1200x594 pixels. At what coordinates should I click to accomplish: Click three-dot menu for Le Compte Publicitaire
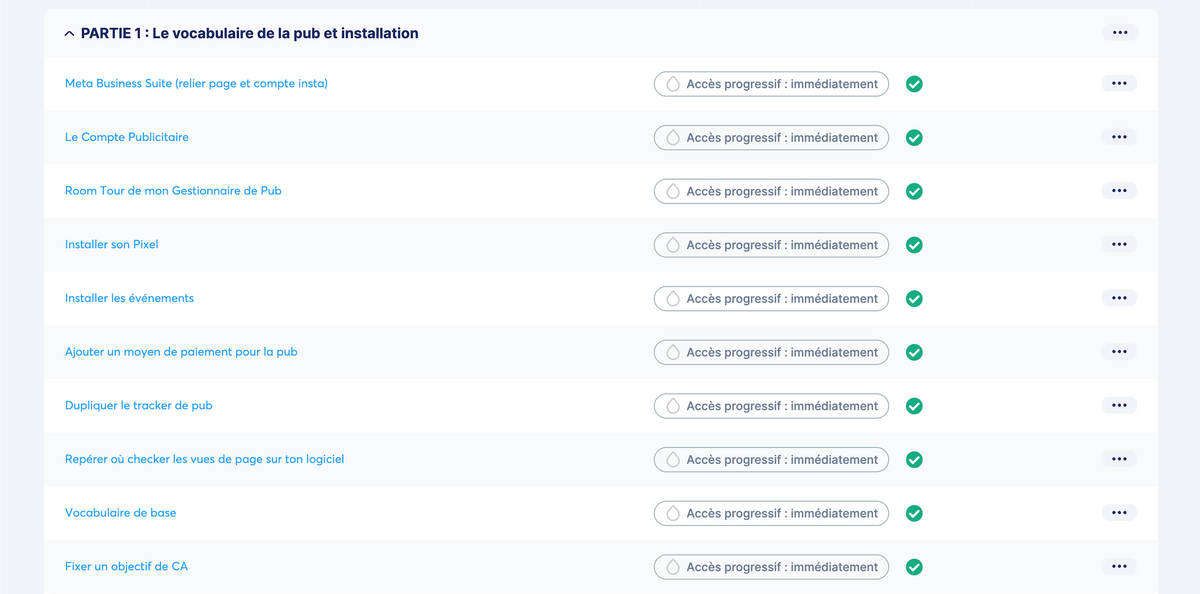(x=1119, y=137)
